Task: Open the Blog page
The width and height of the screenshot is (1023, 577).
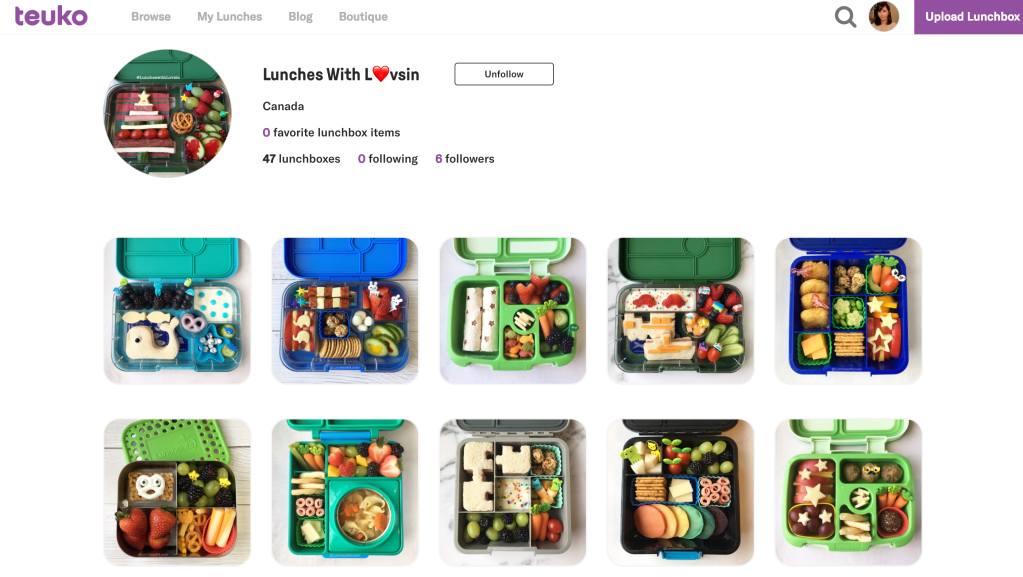Action: pos(300,17)
